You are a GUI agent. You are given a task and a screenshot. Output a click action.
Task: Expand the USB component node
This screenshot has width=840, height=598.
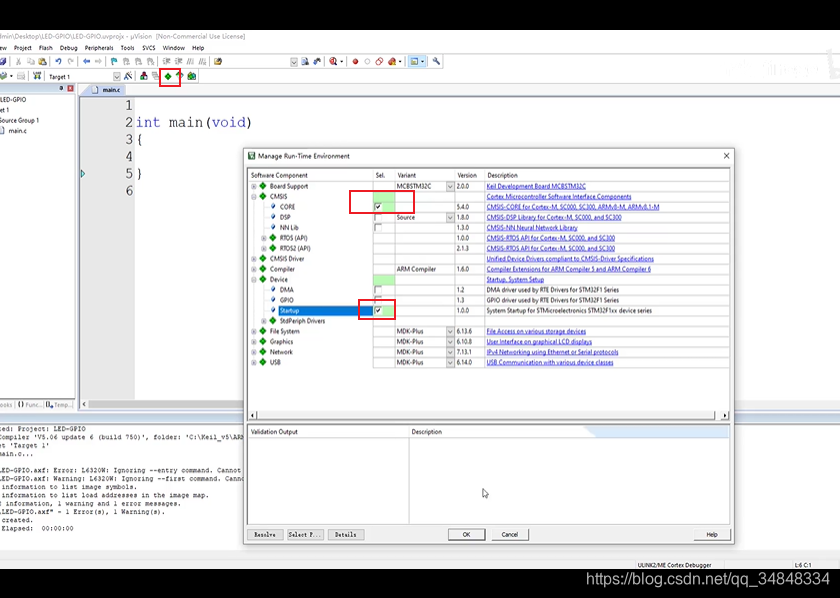[x=254, y=363]
